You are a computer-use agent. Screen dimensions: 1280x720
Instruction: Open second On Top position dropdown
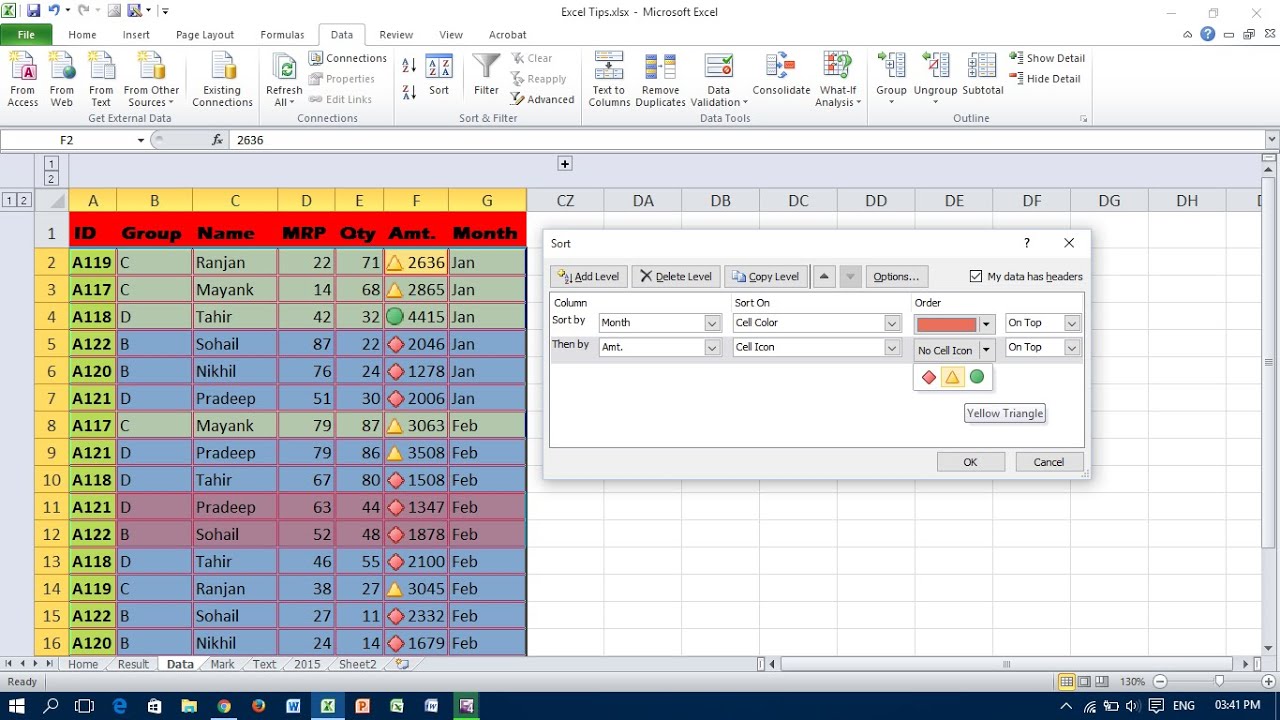pos(1072,347)
